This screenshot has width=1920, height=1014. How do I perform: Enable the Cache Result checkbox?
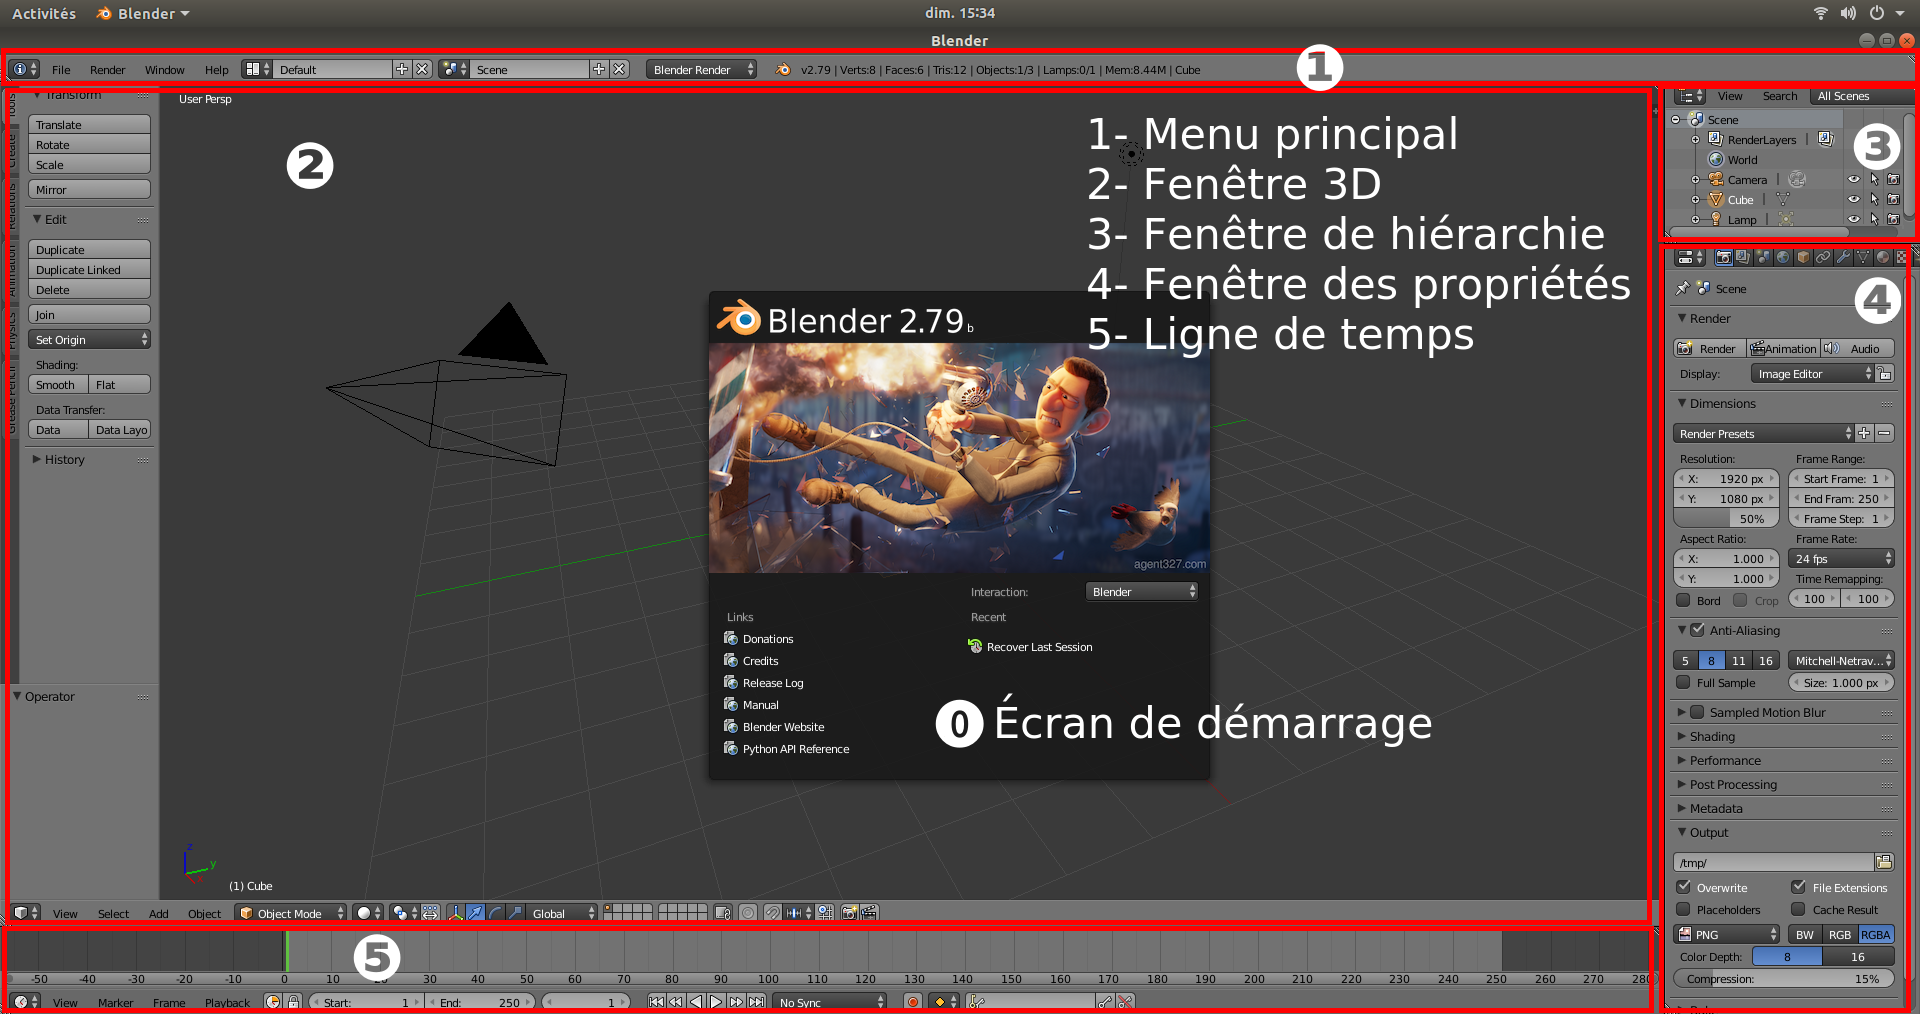pyautogui.click(x=1798, y=909)
